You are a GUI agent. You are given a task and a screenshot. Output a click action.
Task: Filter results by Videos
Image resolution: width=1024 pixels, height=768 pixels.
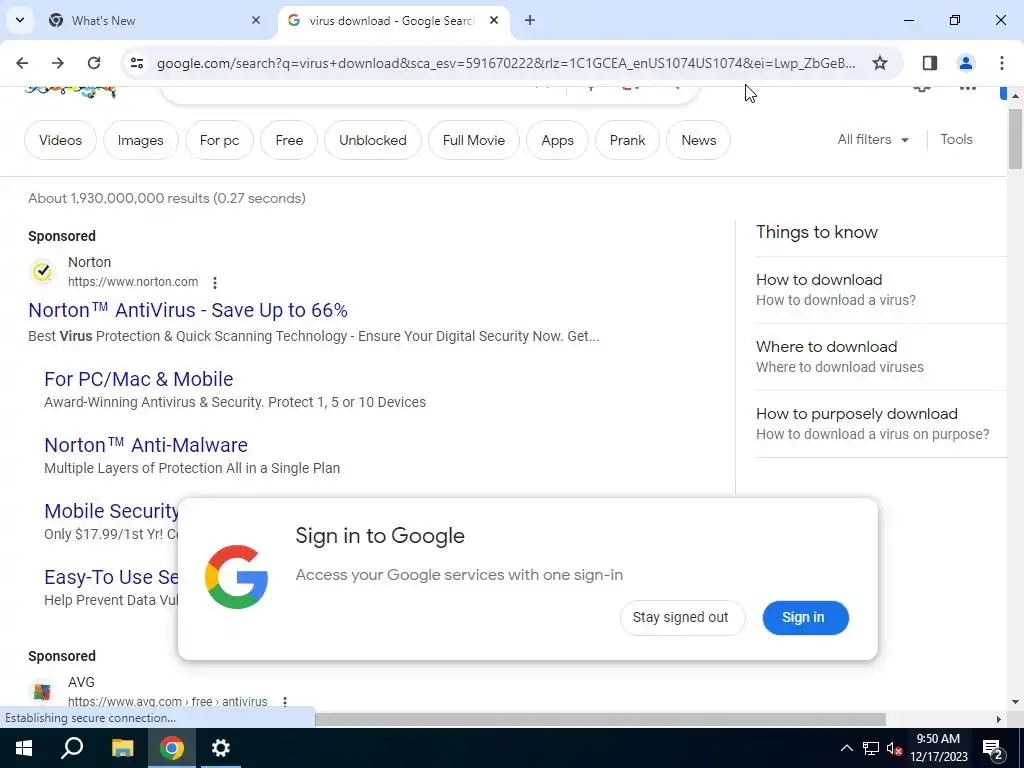[60, 140]
